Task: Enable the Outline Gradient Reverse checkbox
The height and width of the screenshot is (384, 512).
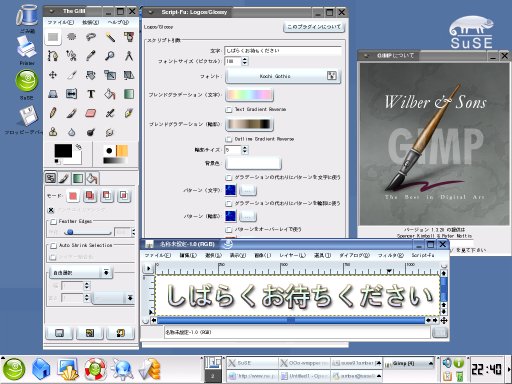Action: point(229,139)
